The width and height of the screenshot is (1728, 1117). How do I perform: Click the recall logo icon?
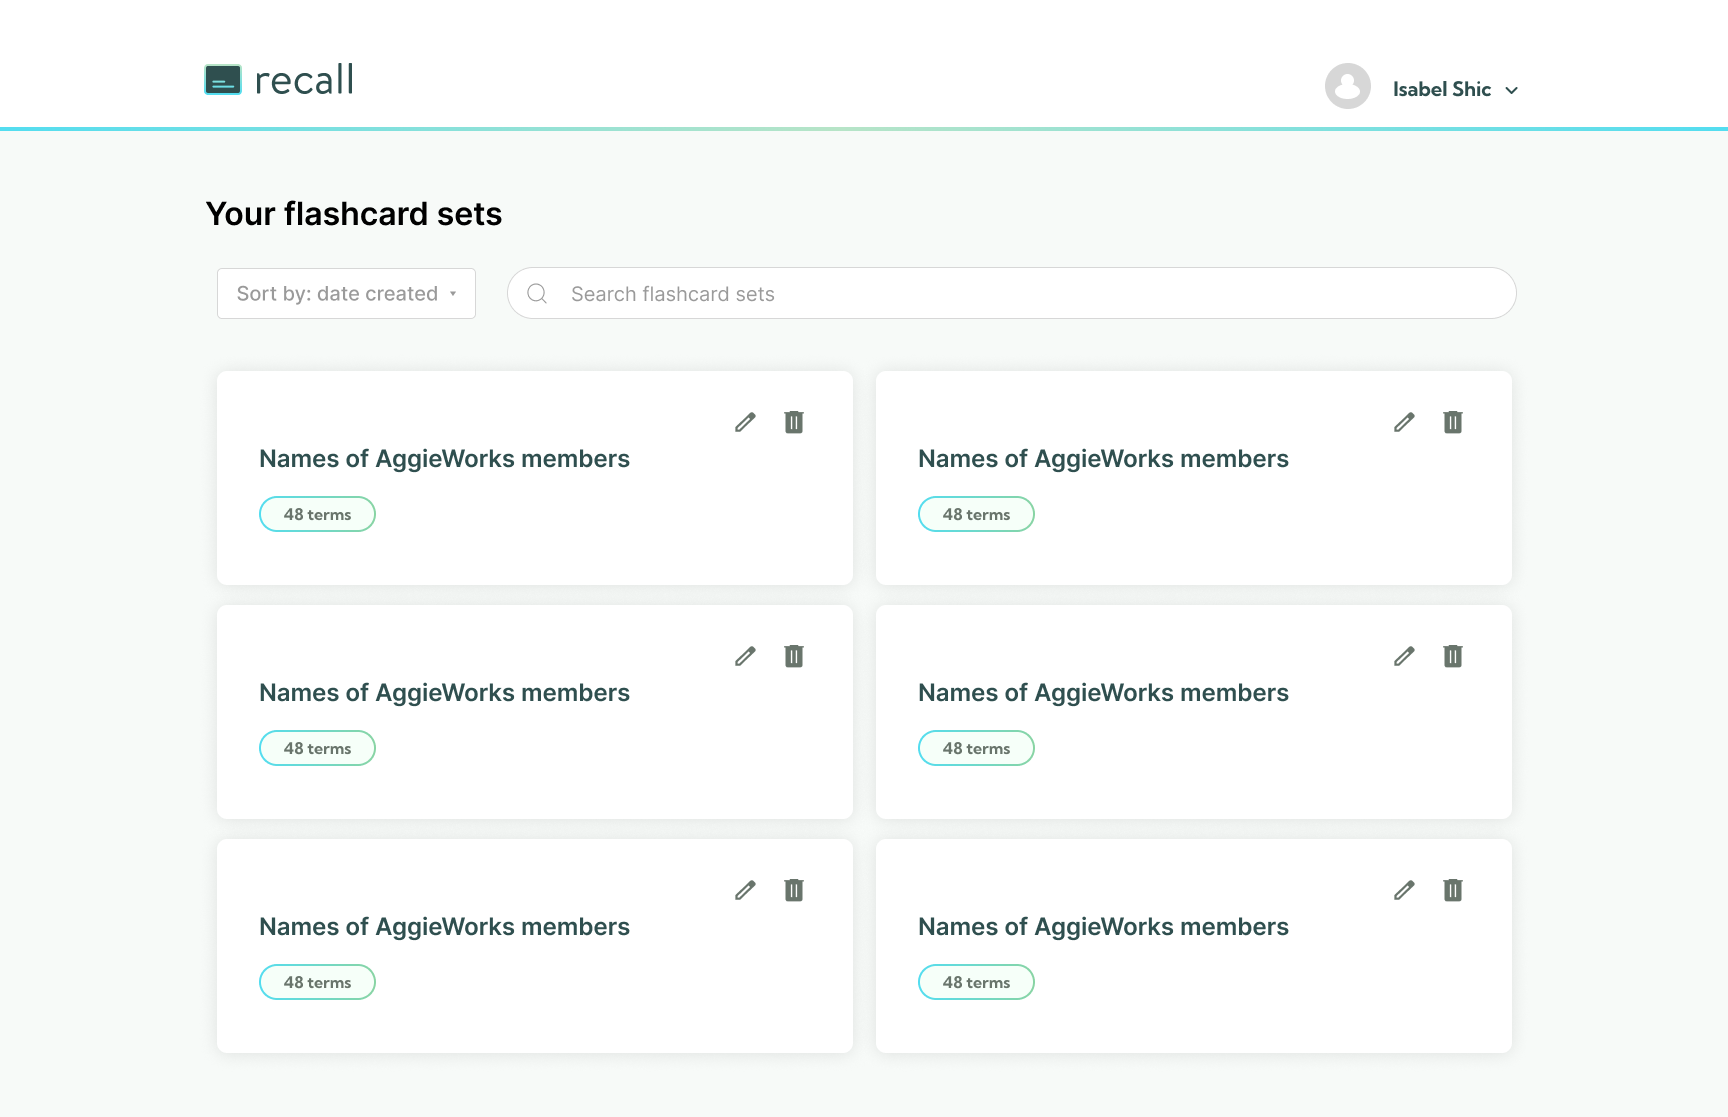[x=223, y=80]
